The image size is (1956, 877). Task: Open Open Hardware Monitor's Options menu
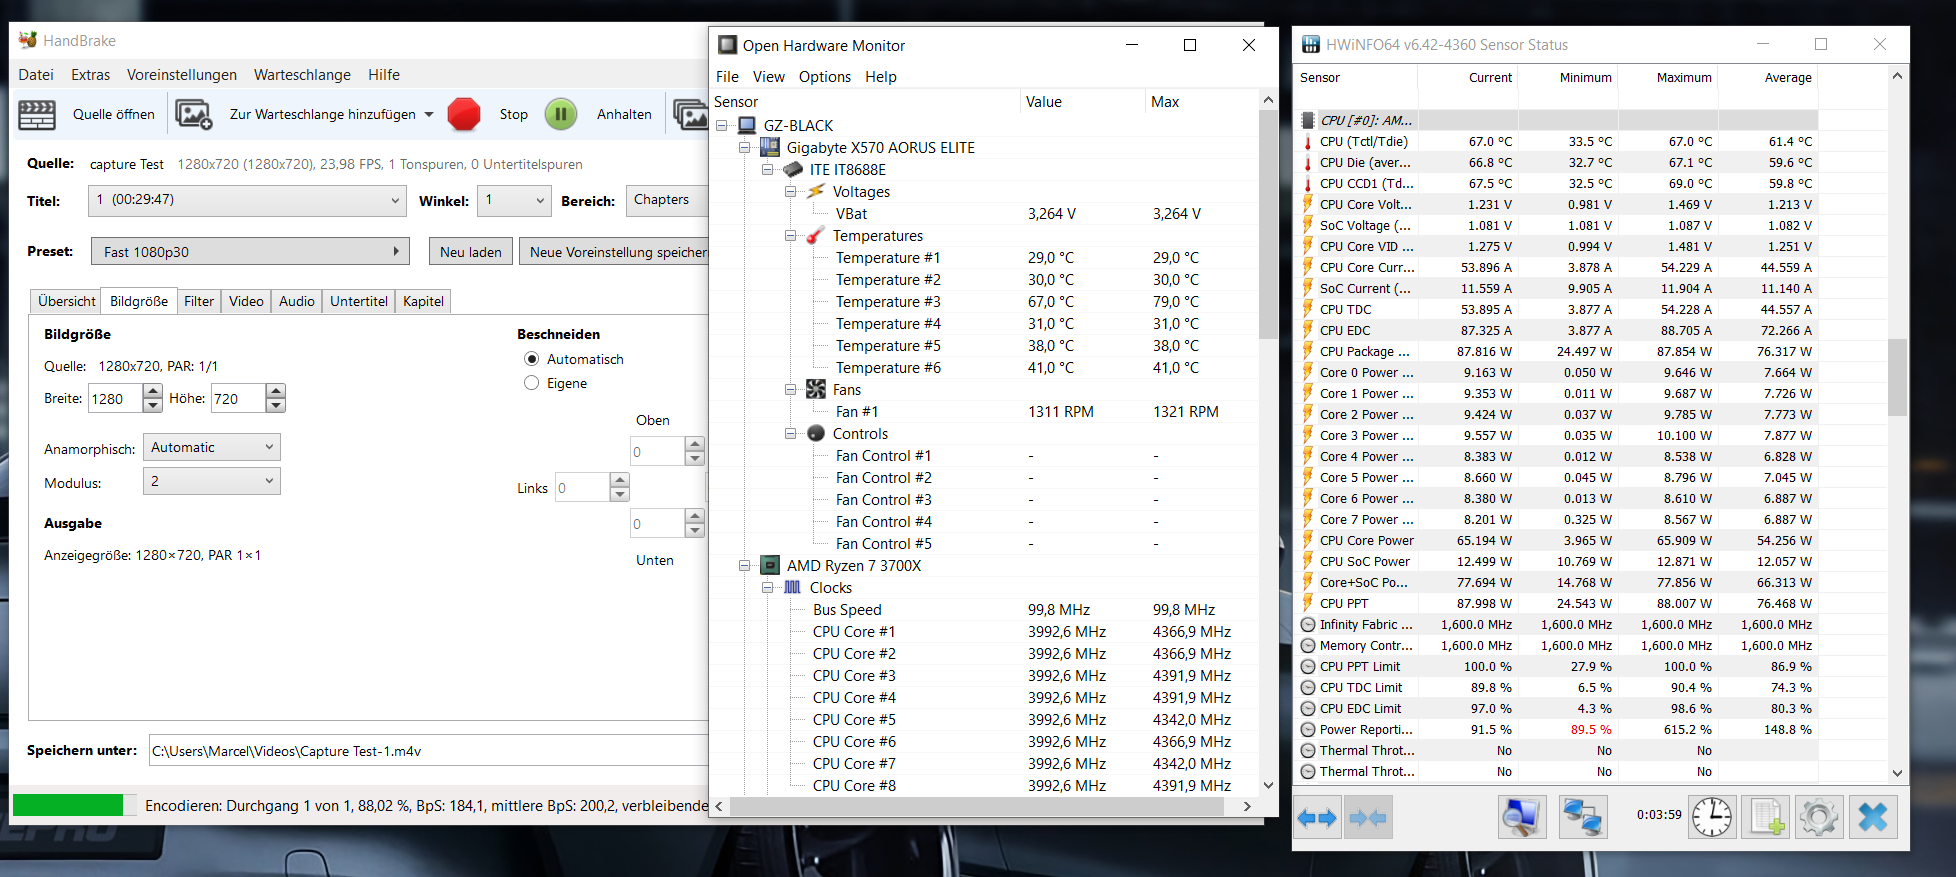click(x=825, y=76)
